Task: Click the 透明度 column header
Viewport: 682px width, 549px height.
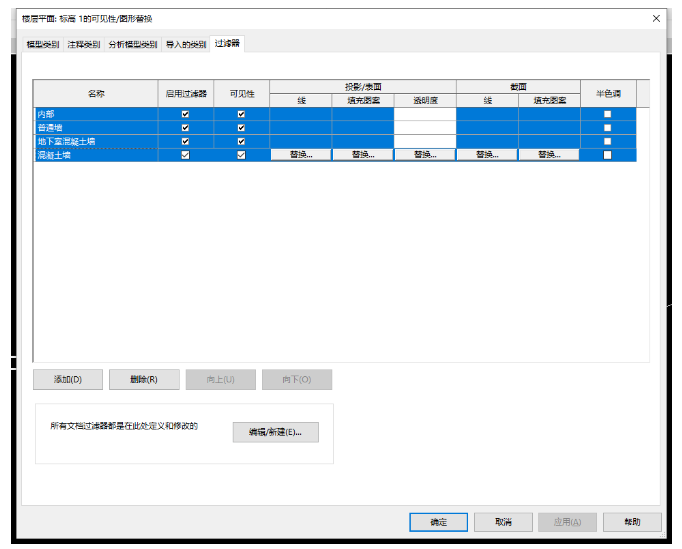Action: coord(425,100)
